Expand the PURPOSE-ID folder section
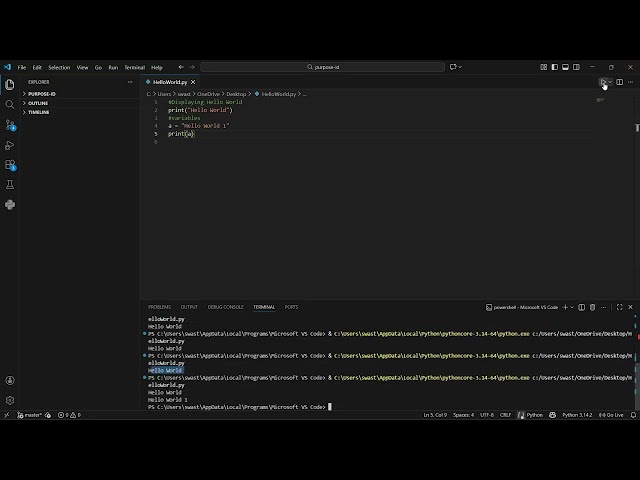 click(80, 94)
